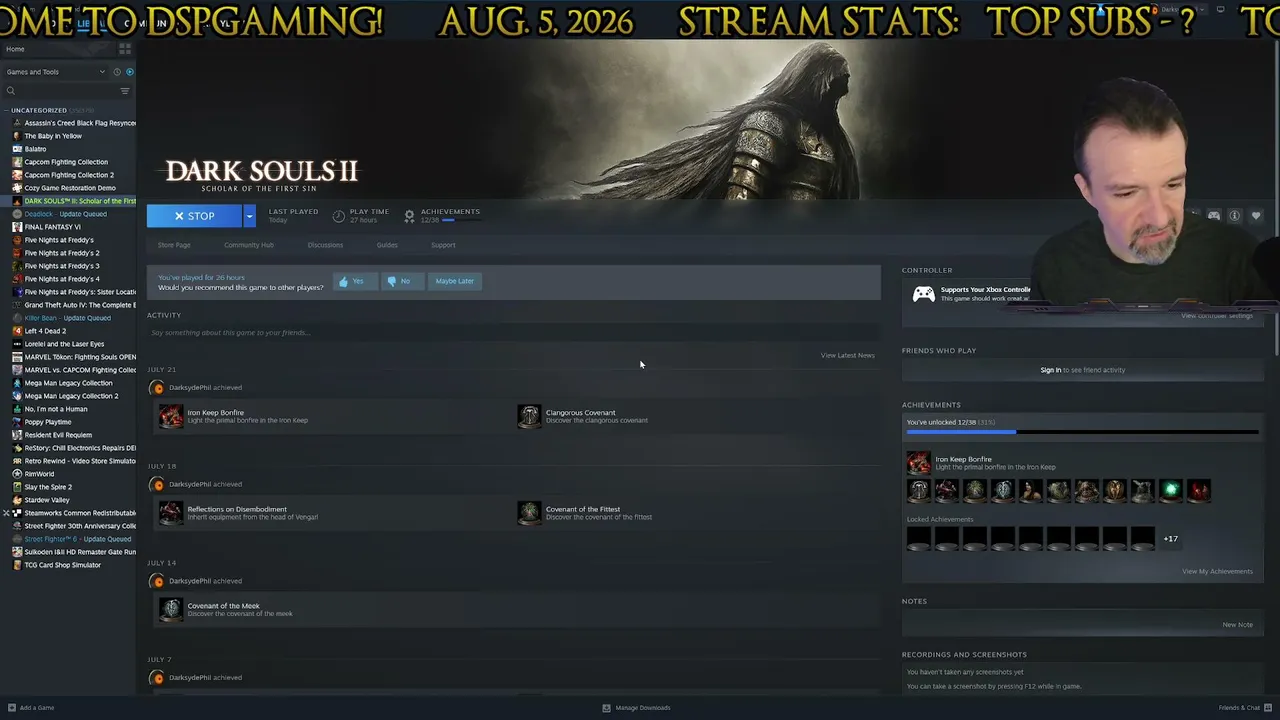
Task: Select Stardew Valley in the game list
Action: coord(47,500)
